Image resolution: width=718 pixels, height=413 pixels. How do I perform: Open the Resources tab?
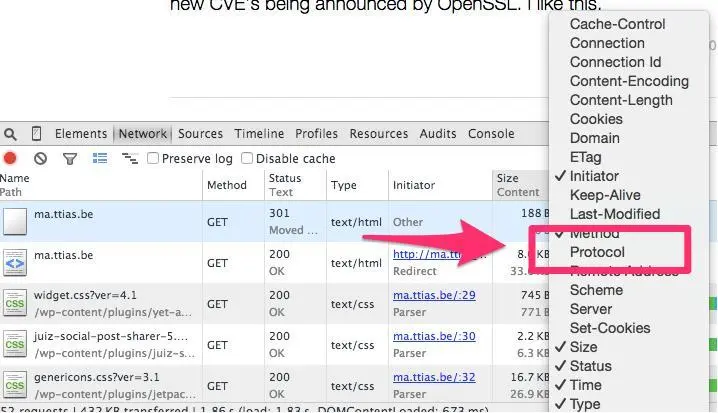pos(379,134)
